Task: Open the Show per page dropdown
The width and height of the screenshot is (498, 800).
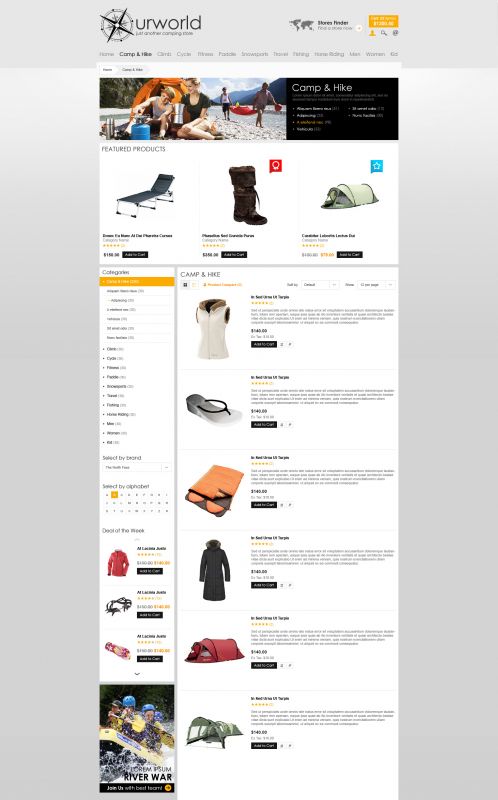Action: coord(376,285)
